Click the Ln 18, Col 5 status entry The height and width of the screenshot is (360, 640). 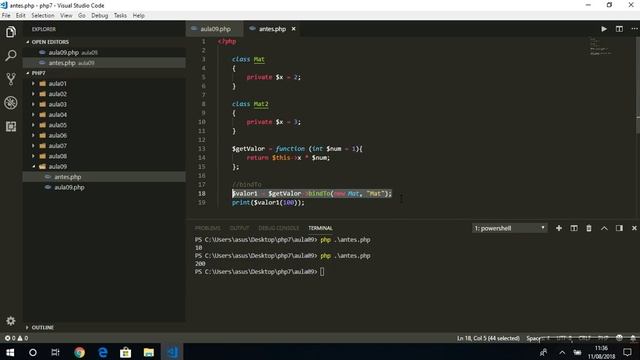click(488, 338)
